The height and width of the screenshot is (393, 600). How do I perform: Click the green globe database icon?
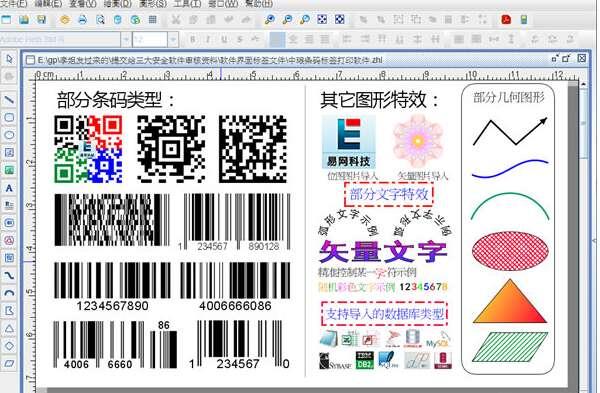point(135,19)
